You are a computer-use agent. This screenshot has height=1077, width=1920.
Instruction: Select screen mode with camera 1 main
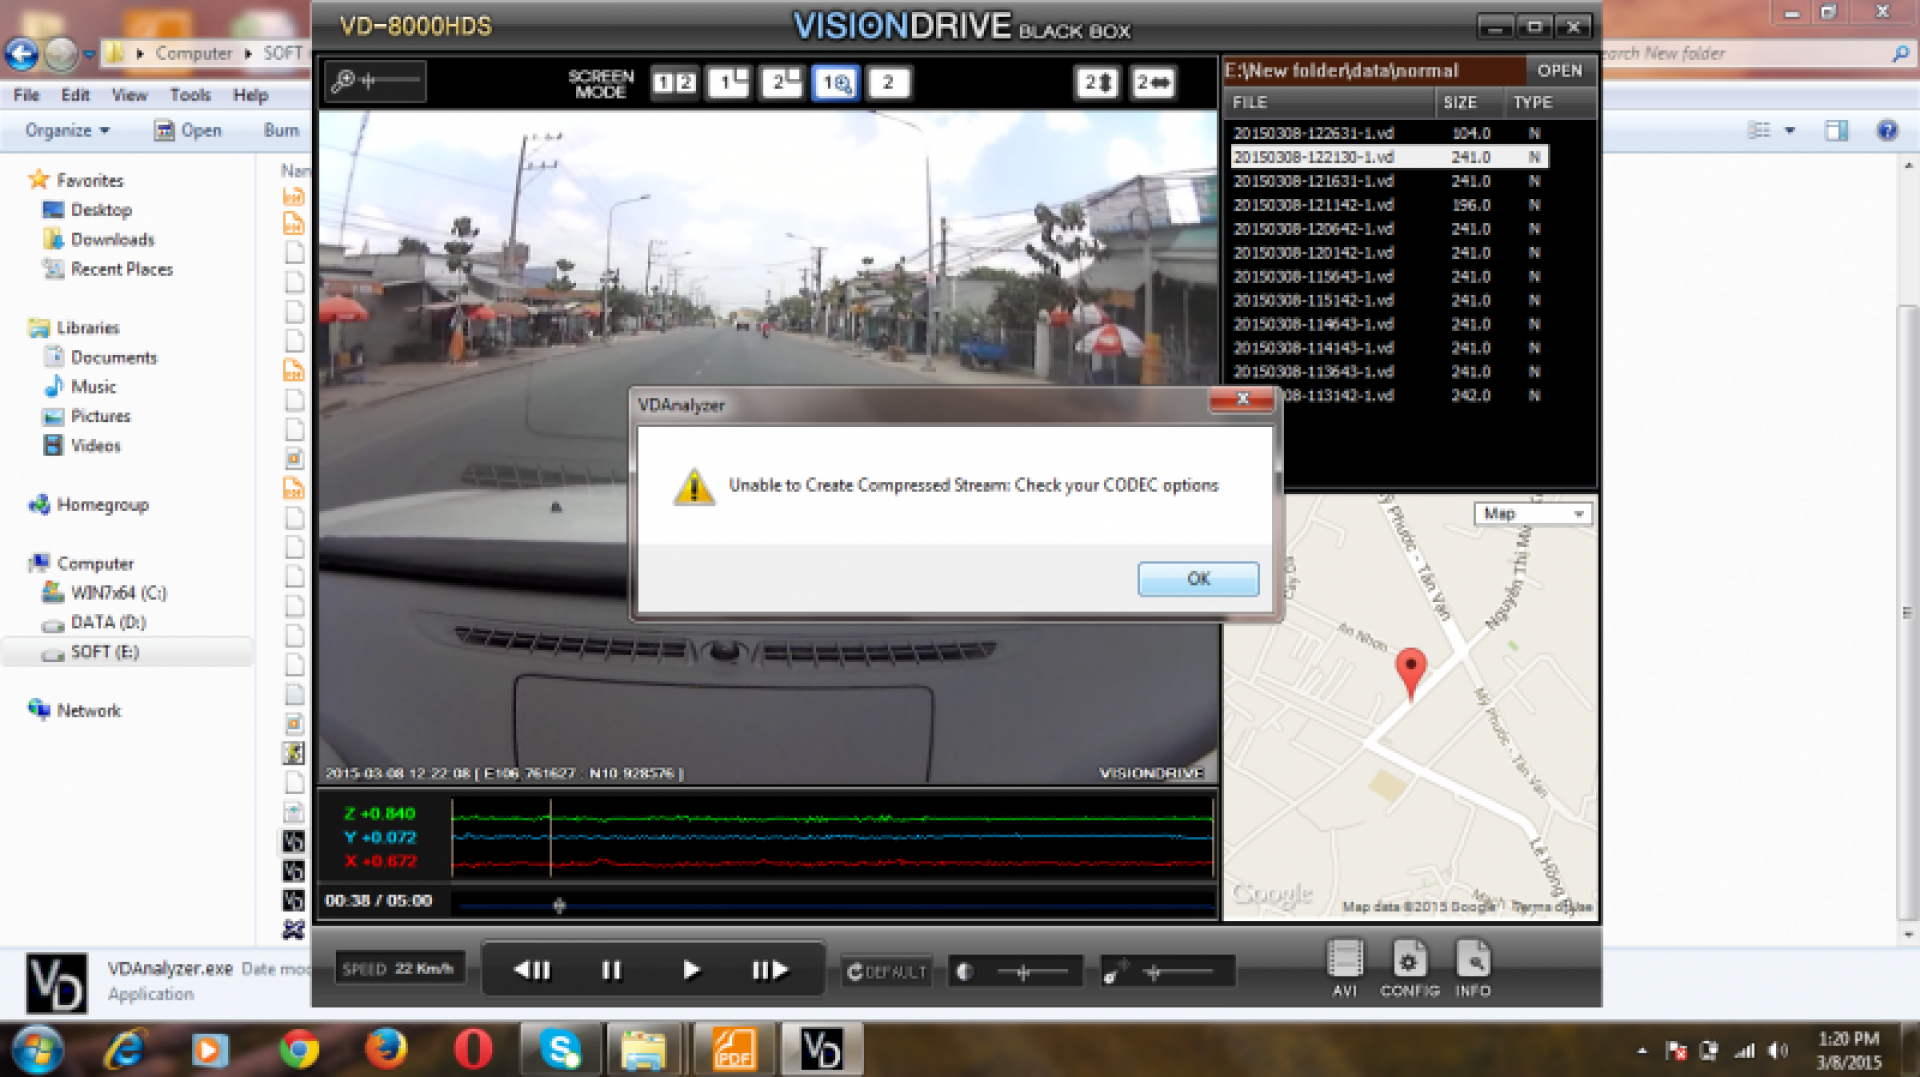(728, 82)
